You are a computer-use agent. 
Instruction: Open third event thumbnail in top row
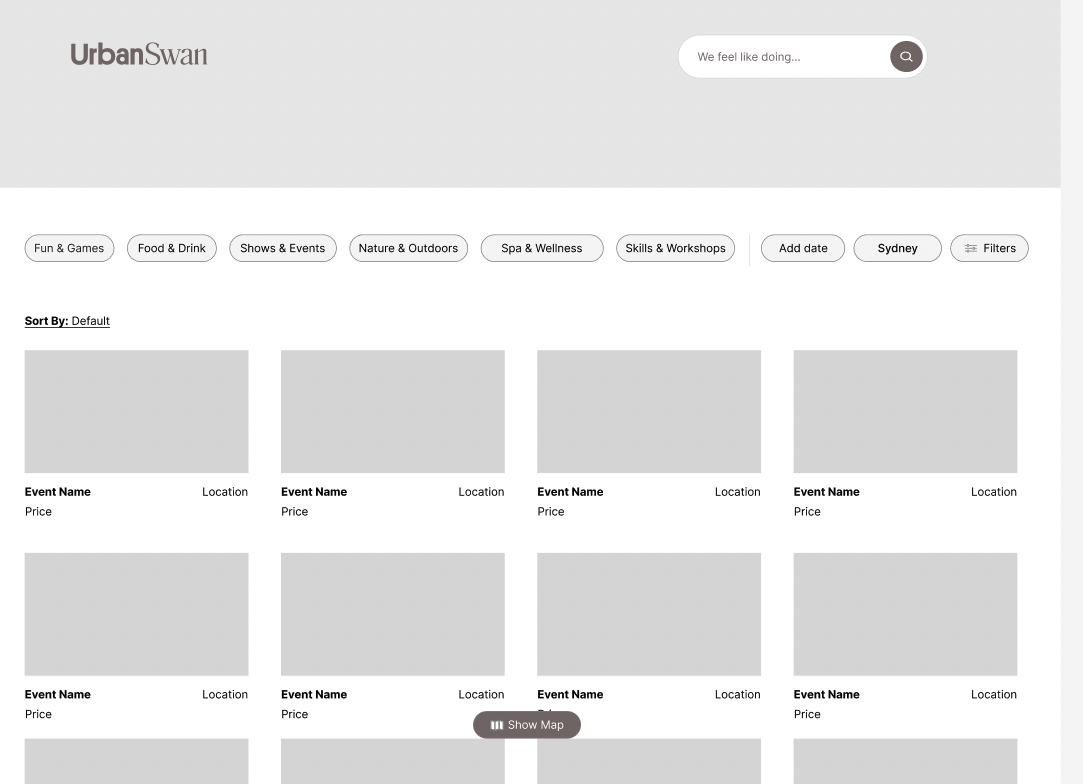click(x=649, y=412)
